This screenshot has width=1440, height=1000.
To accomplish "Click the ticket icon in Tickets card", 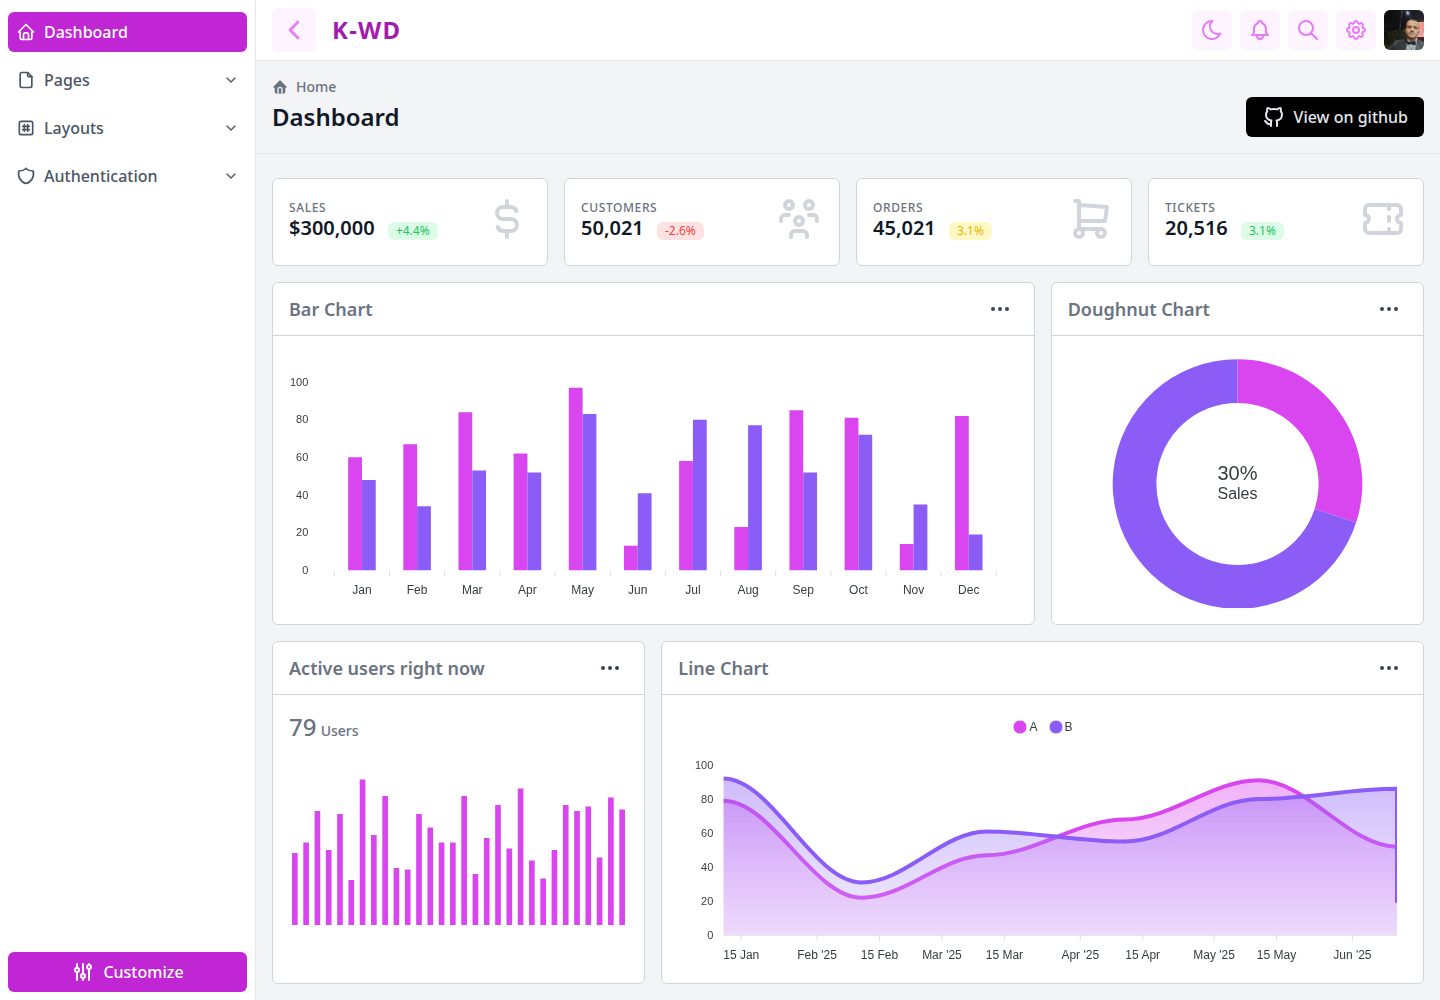I will tap(1383, 219).
